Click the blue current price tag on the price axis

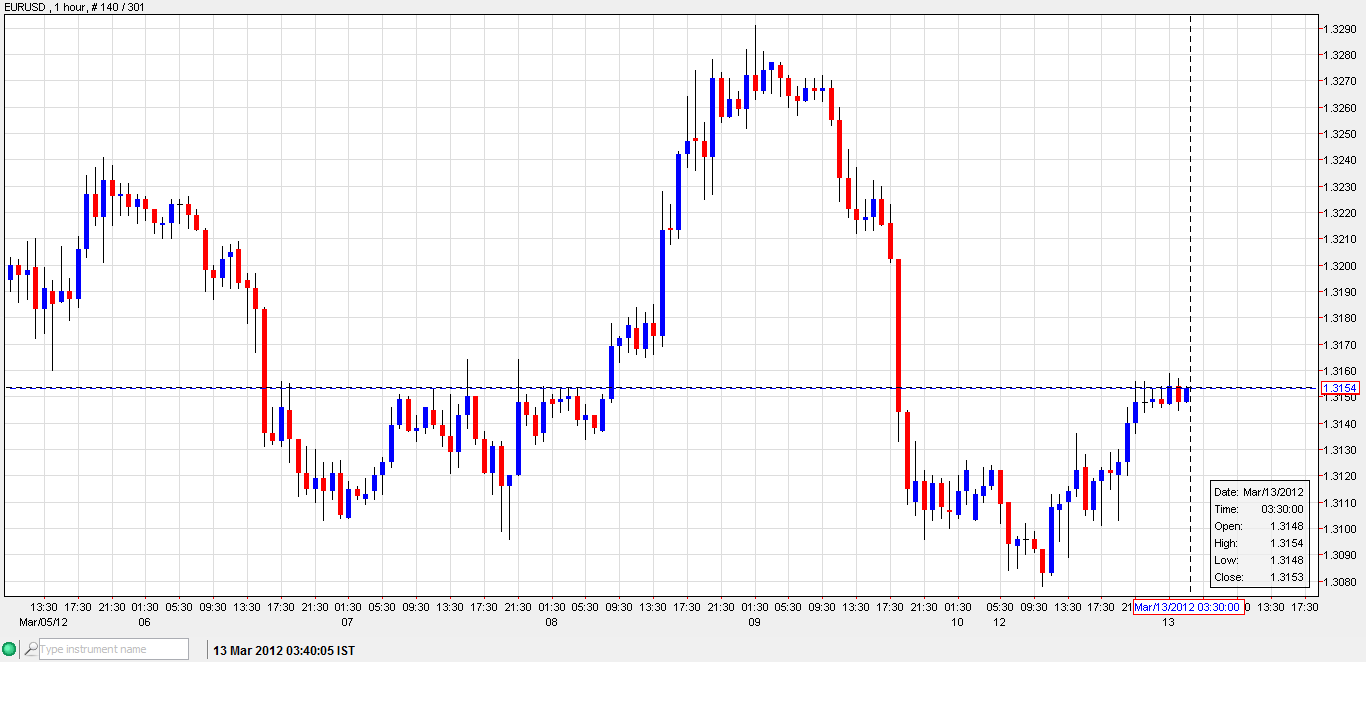point(1339,388)
